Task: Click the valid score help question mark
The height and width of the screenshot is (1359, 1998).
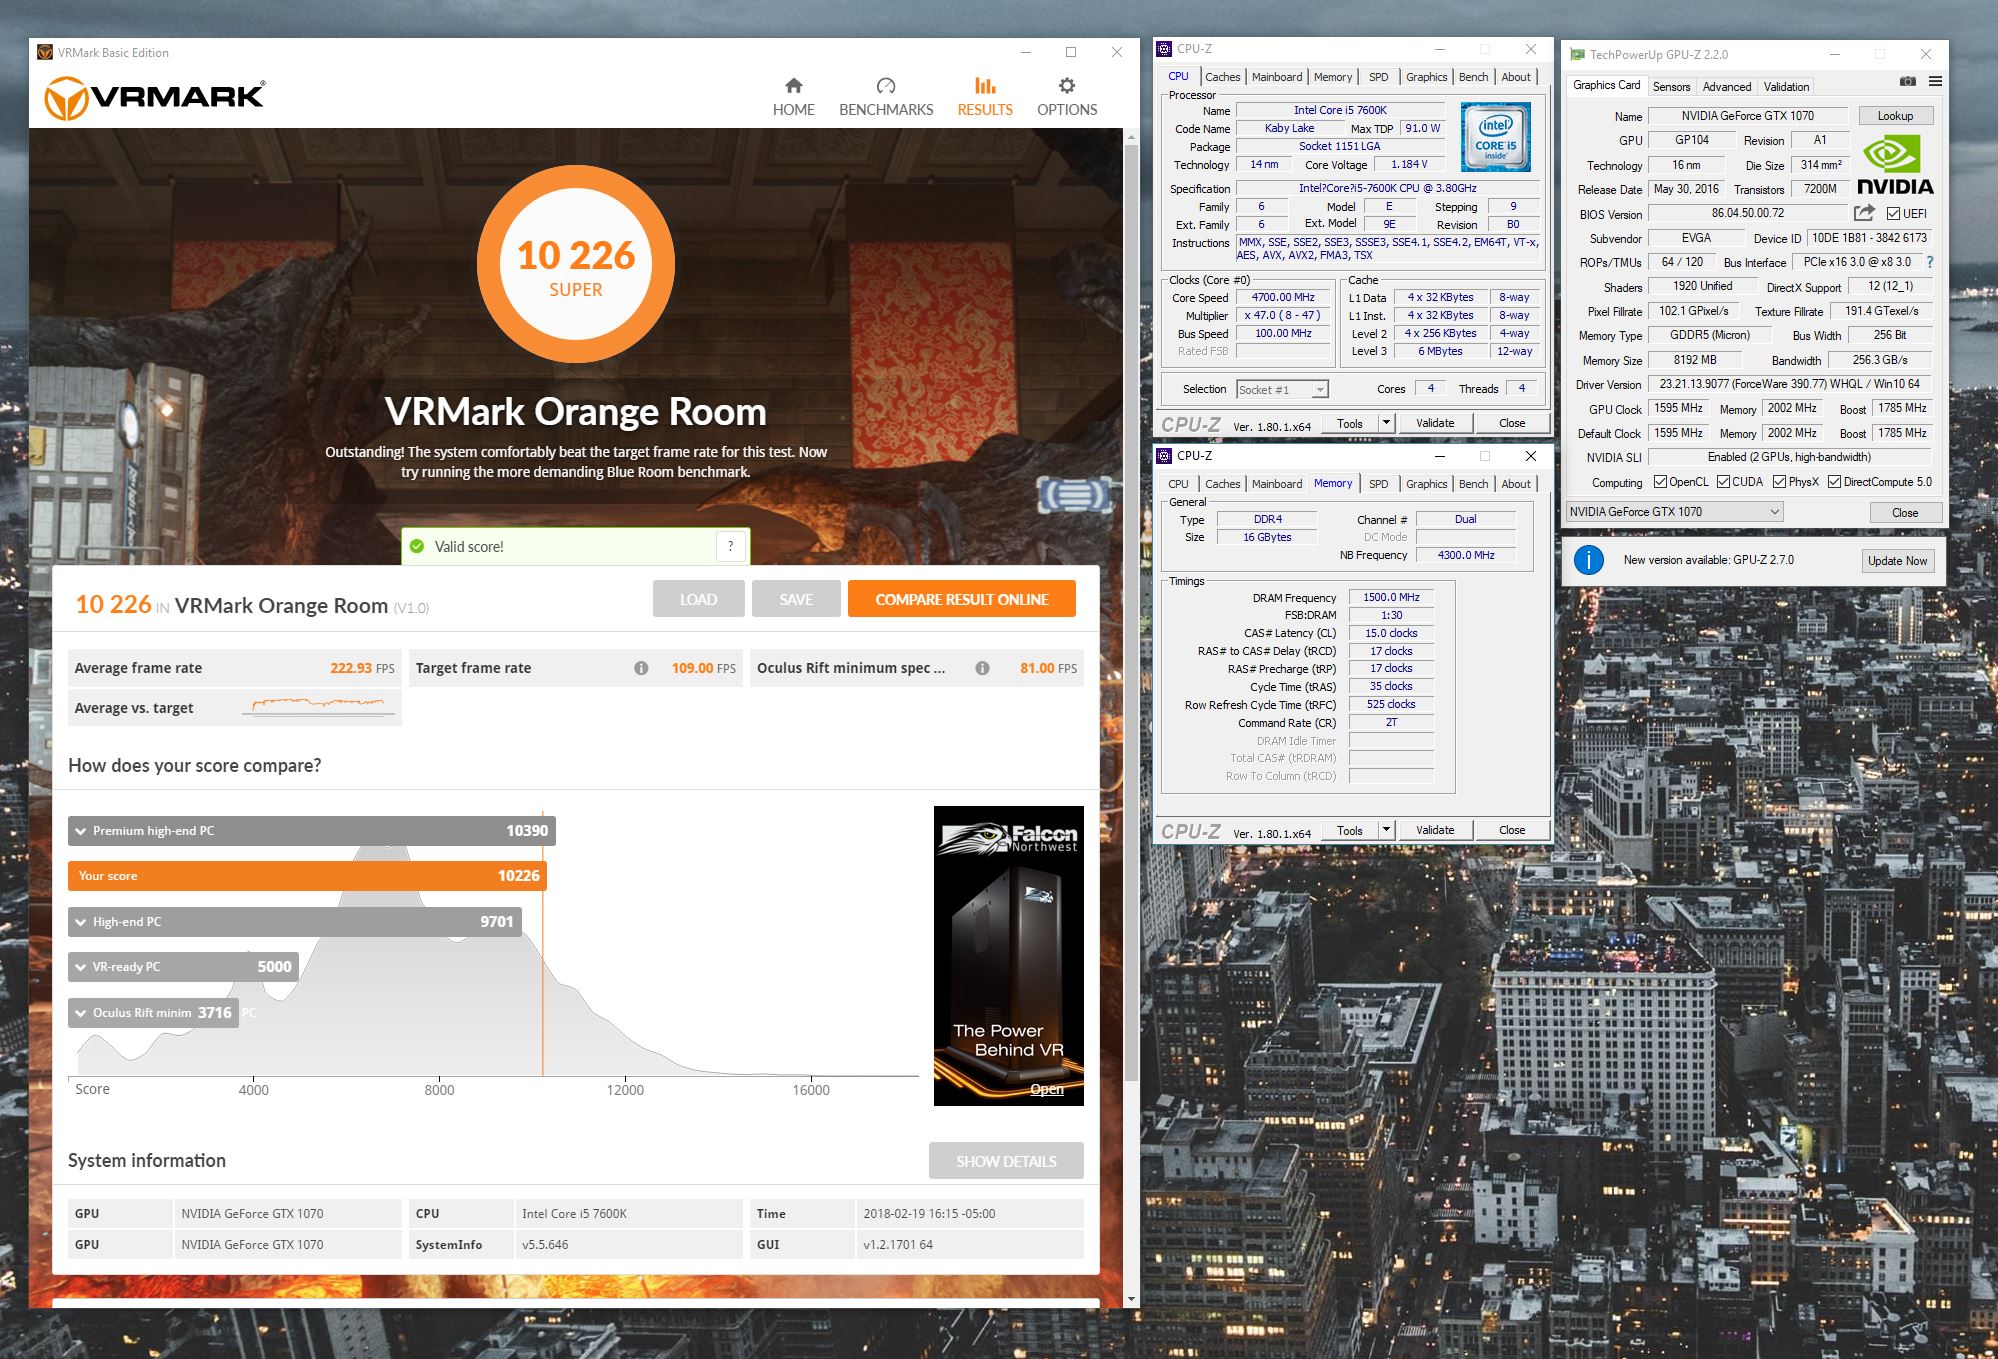Action: click(x=731, y=546)
